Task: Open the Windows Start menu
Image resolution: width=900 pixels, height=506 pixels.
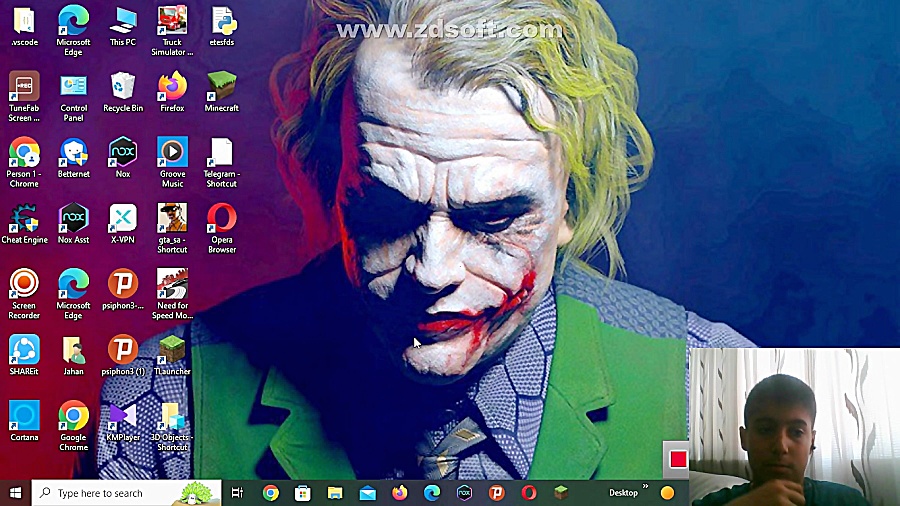Action: [x=15, y=493]
